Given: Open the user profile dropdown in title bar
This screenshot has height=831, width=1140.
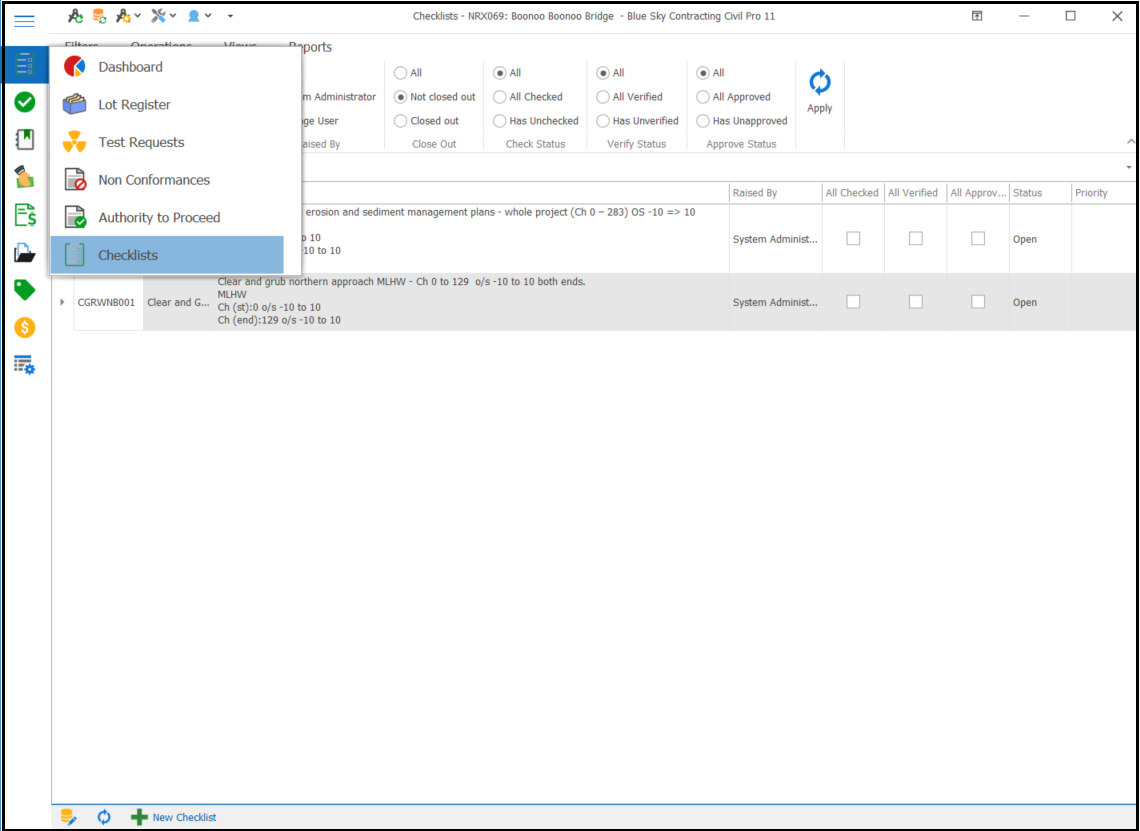Looking at the screenshot, I should pyautogui.click(x=199, y=16).
